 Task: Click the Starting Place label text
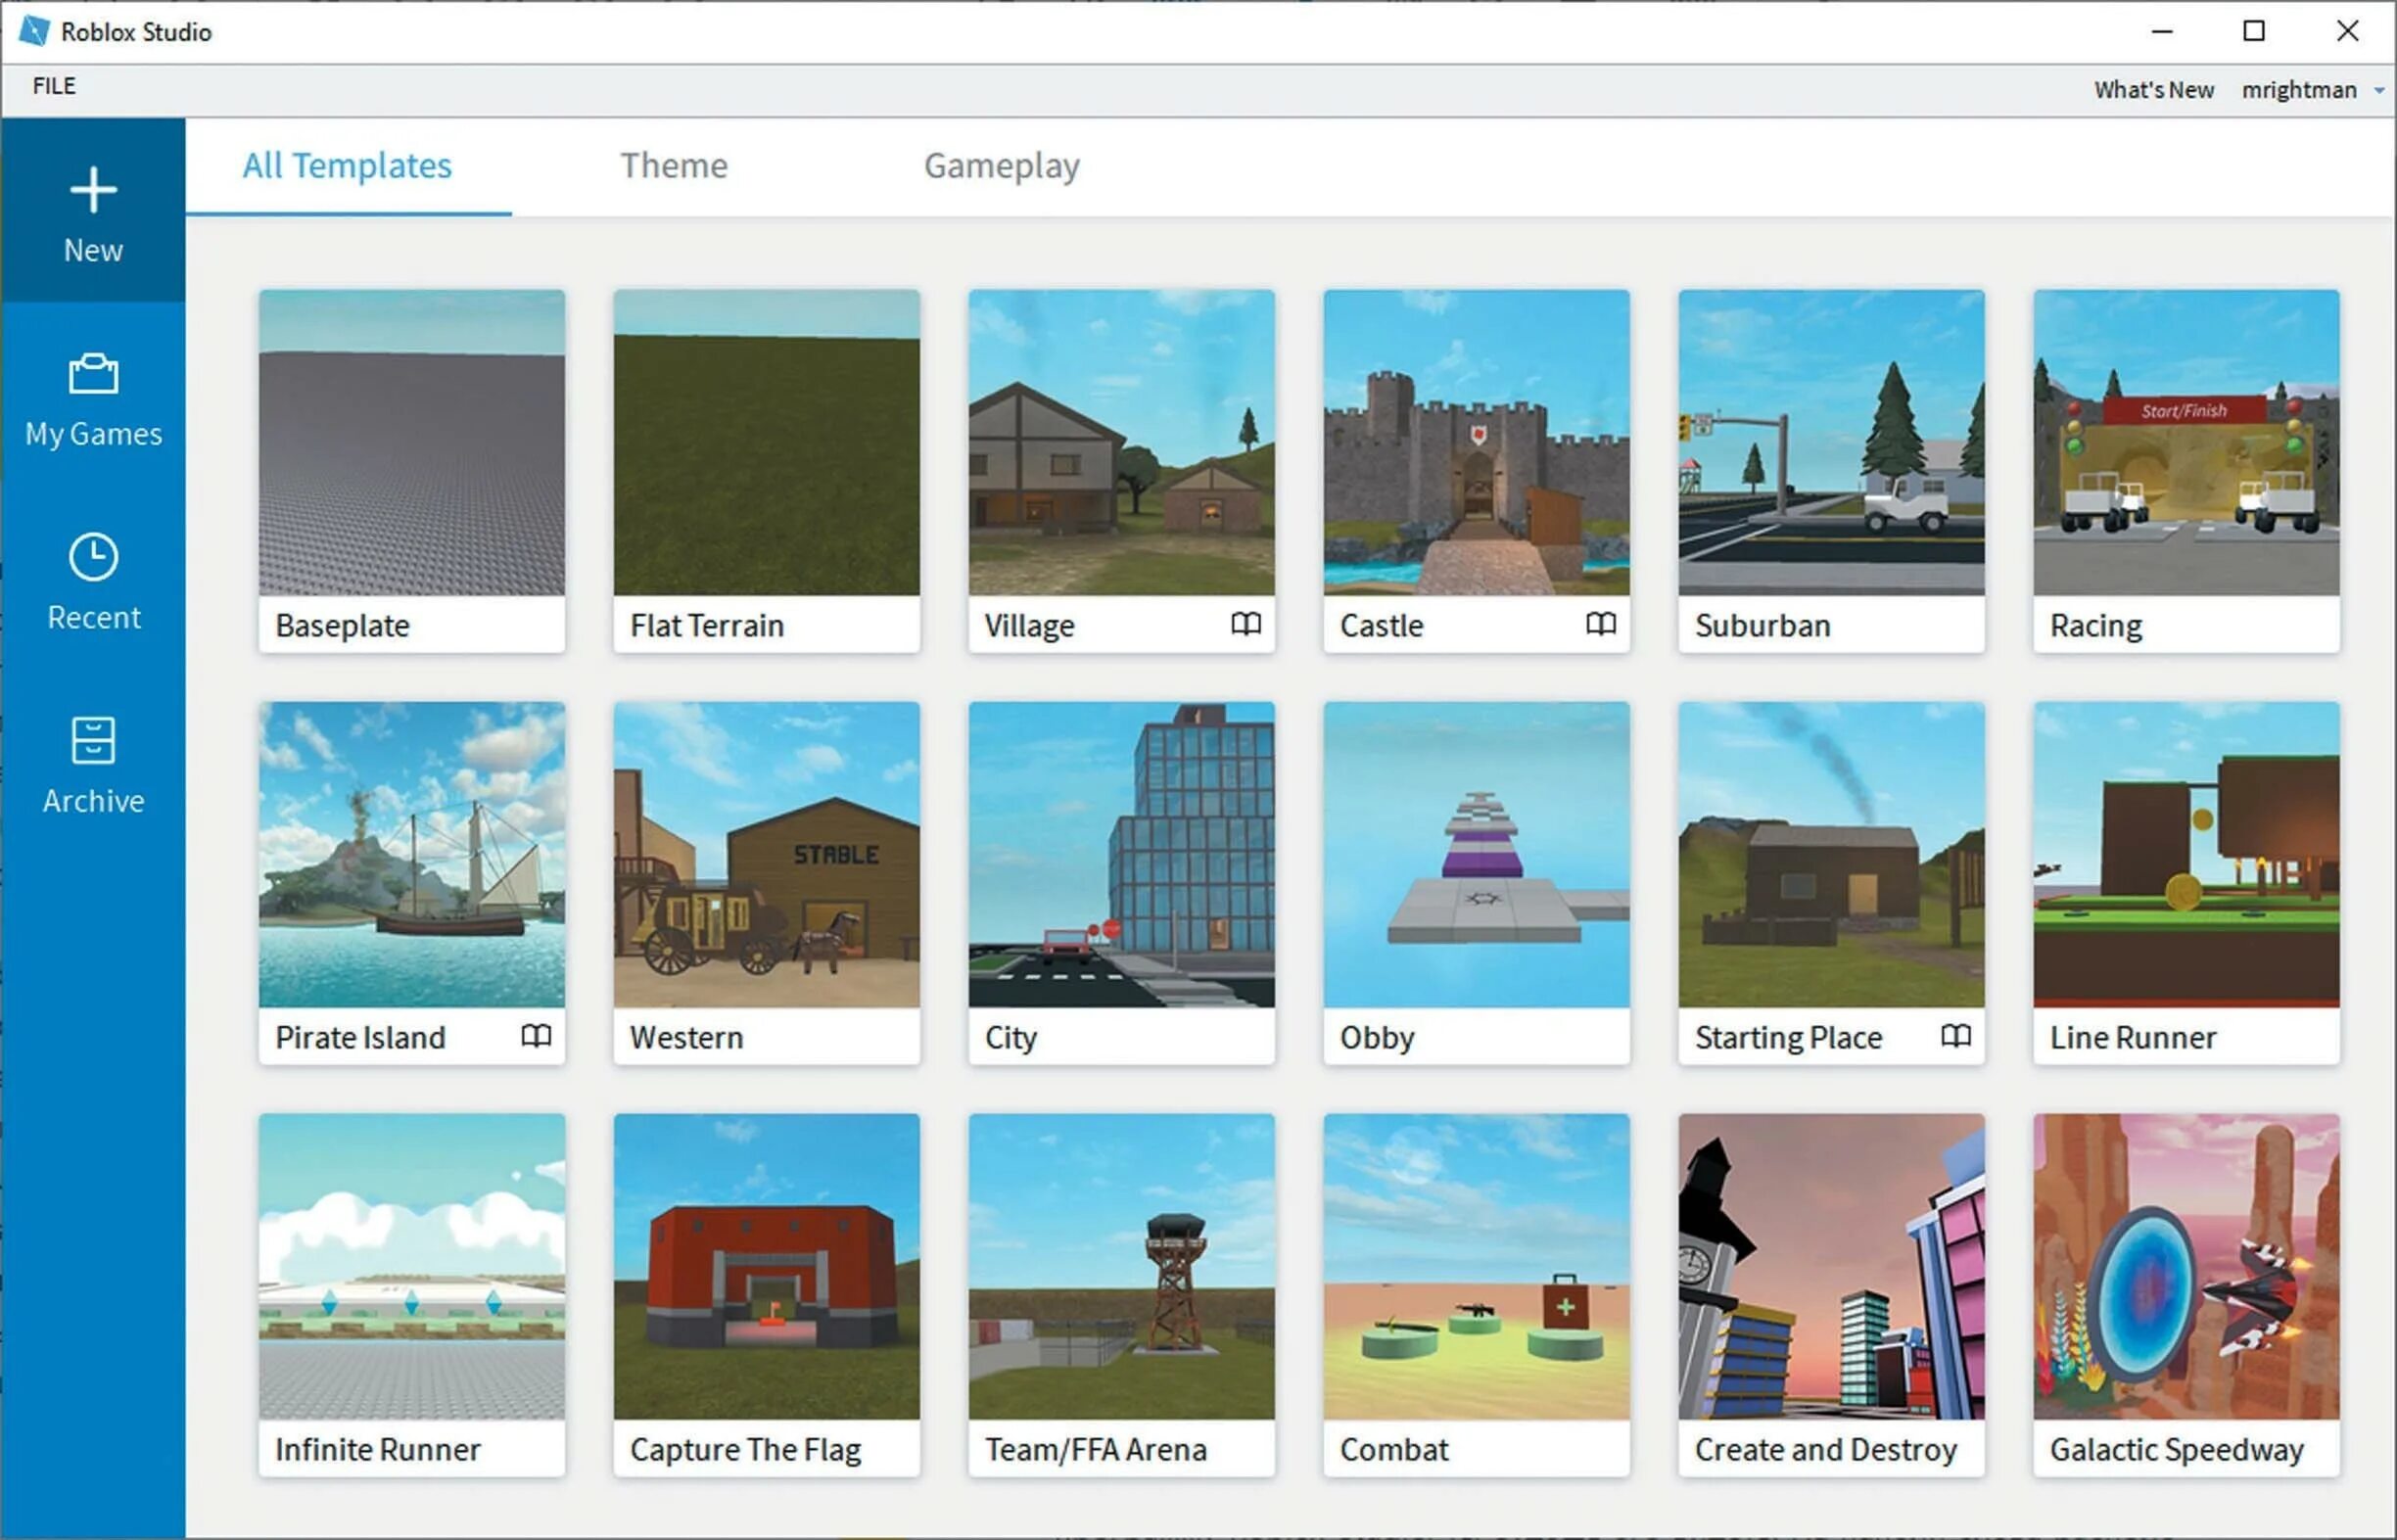point(1788,1038)
